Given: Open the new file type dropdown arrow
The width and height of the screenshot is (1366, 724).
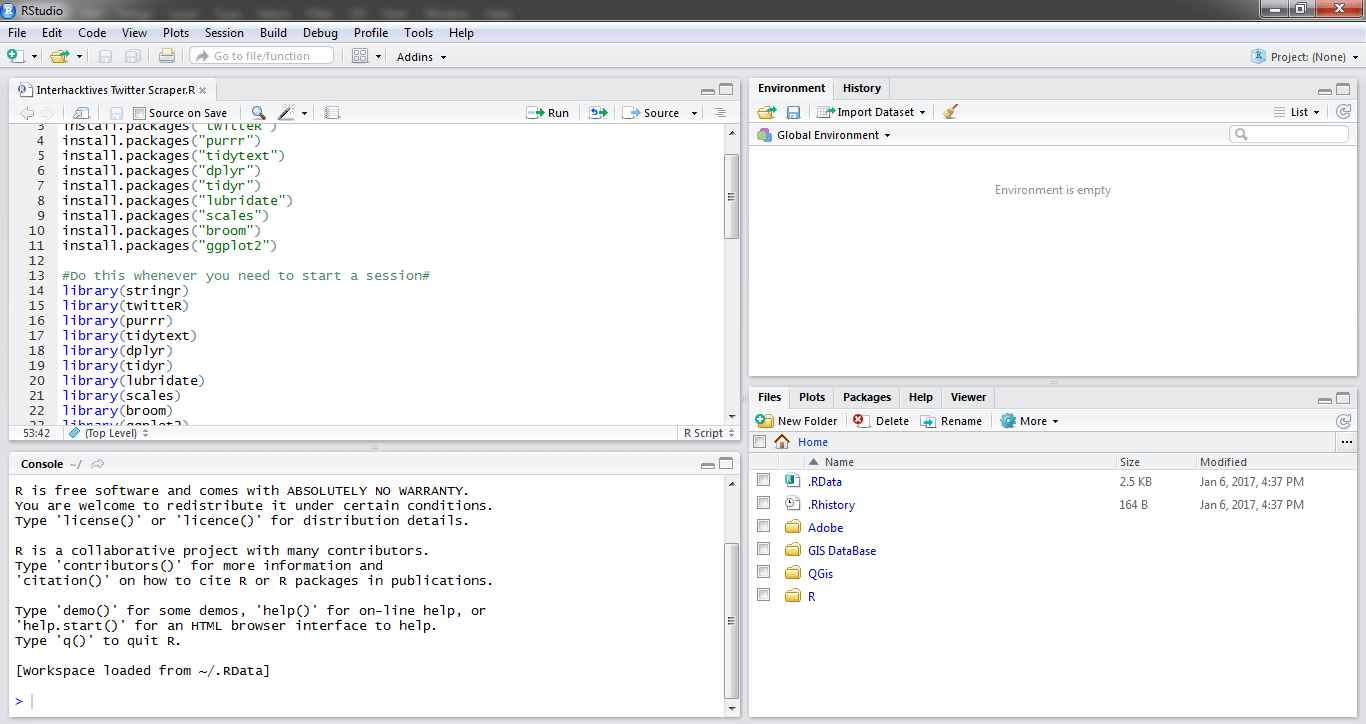Looking at the screenshot, I should 34,57.
